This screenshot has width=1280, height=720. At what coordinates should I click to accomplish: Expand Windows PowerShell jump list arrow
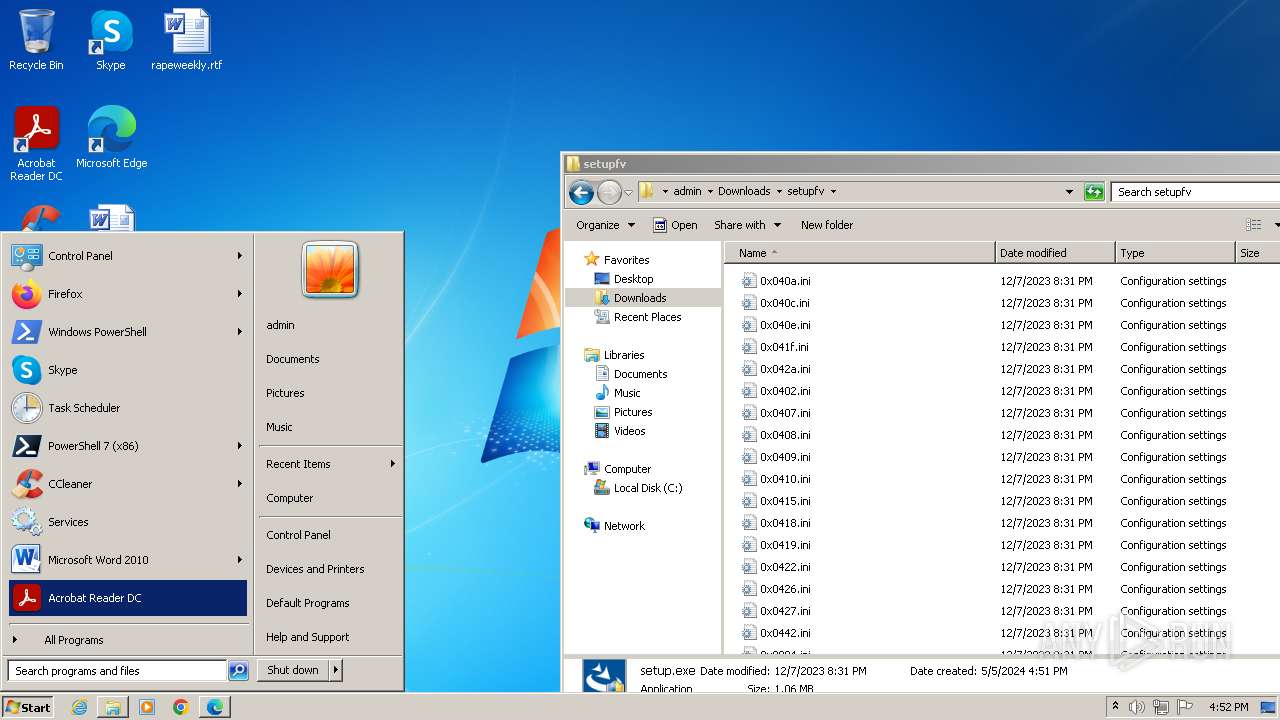click(x=240, y=332)
